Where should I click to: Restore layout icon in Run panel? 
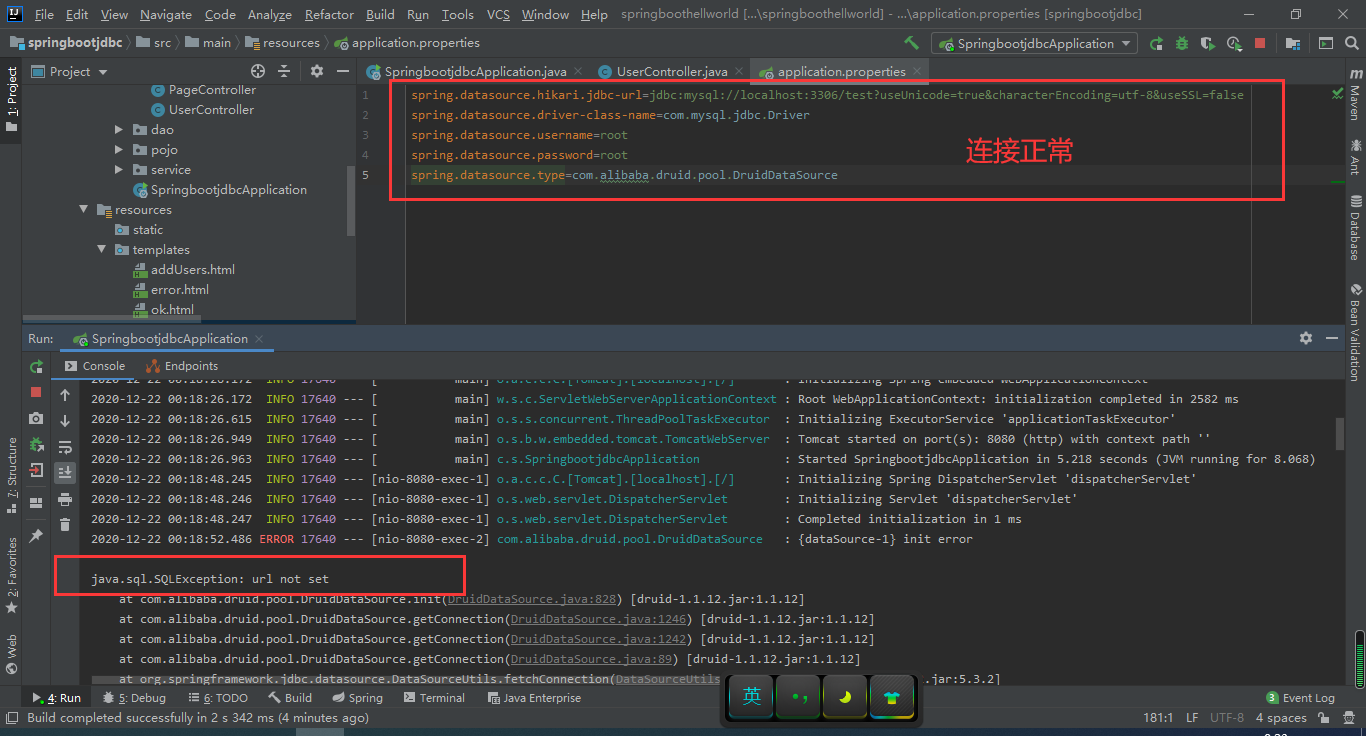[36, 503]
